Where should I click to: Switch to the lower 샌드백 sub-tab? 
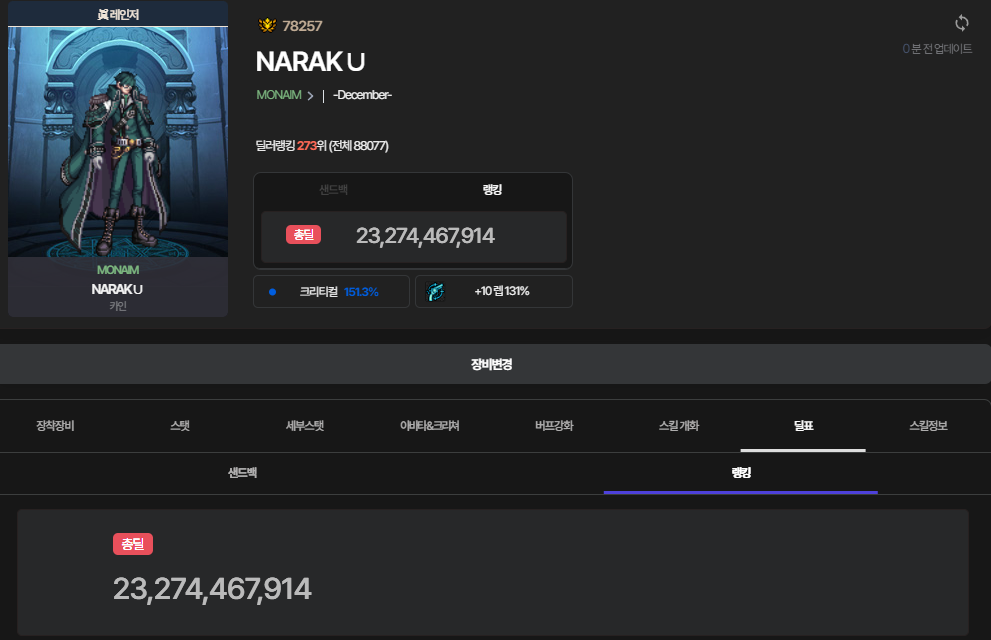point(243,473)
